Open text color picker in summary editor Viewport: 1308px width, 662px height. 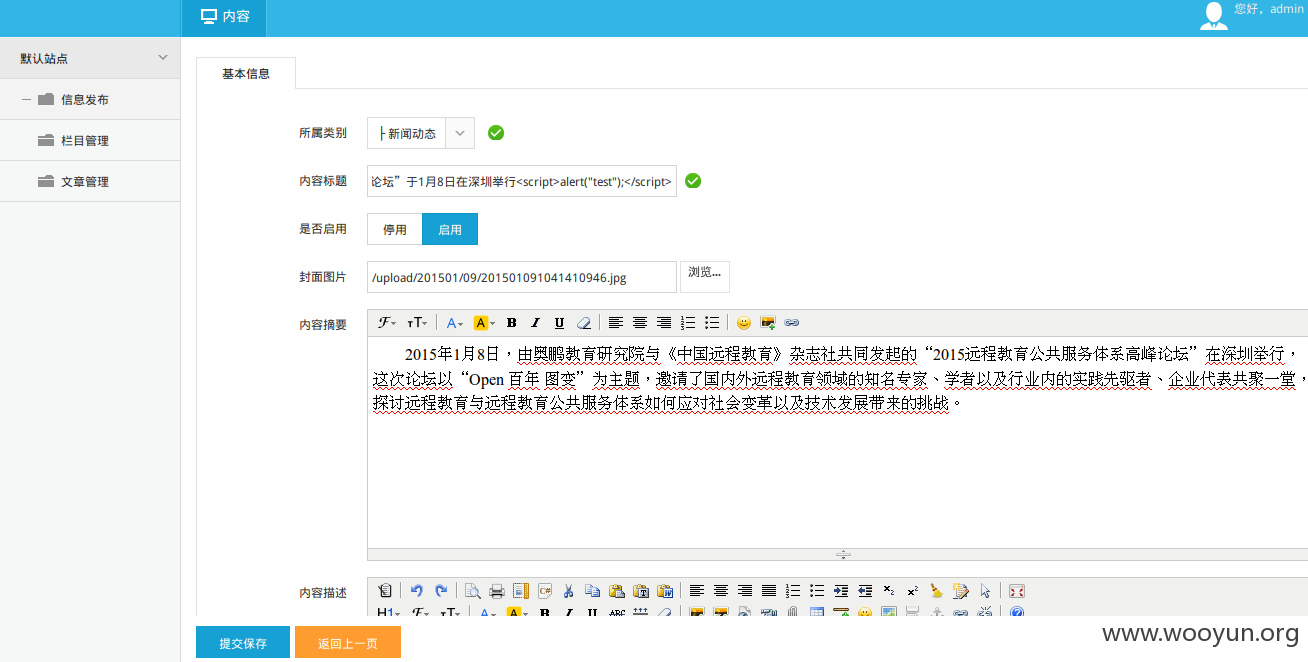click(455, 323)
